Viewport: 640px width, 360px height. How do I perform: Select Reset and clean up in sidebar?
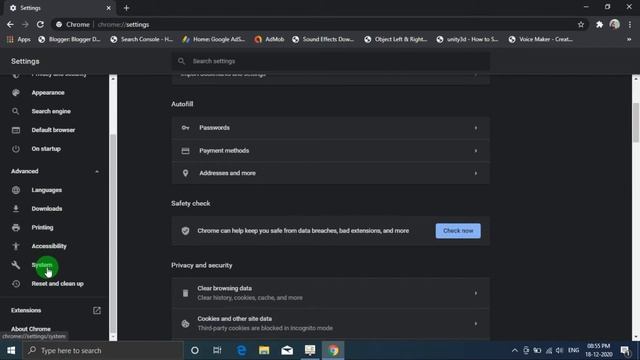(58, 284)
